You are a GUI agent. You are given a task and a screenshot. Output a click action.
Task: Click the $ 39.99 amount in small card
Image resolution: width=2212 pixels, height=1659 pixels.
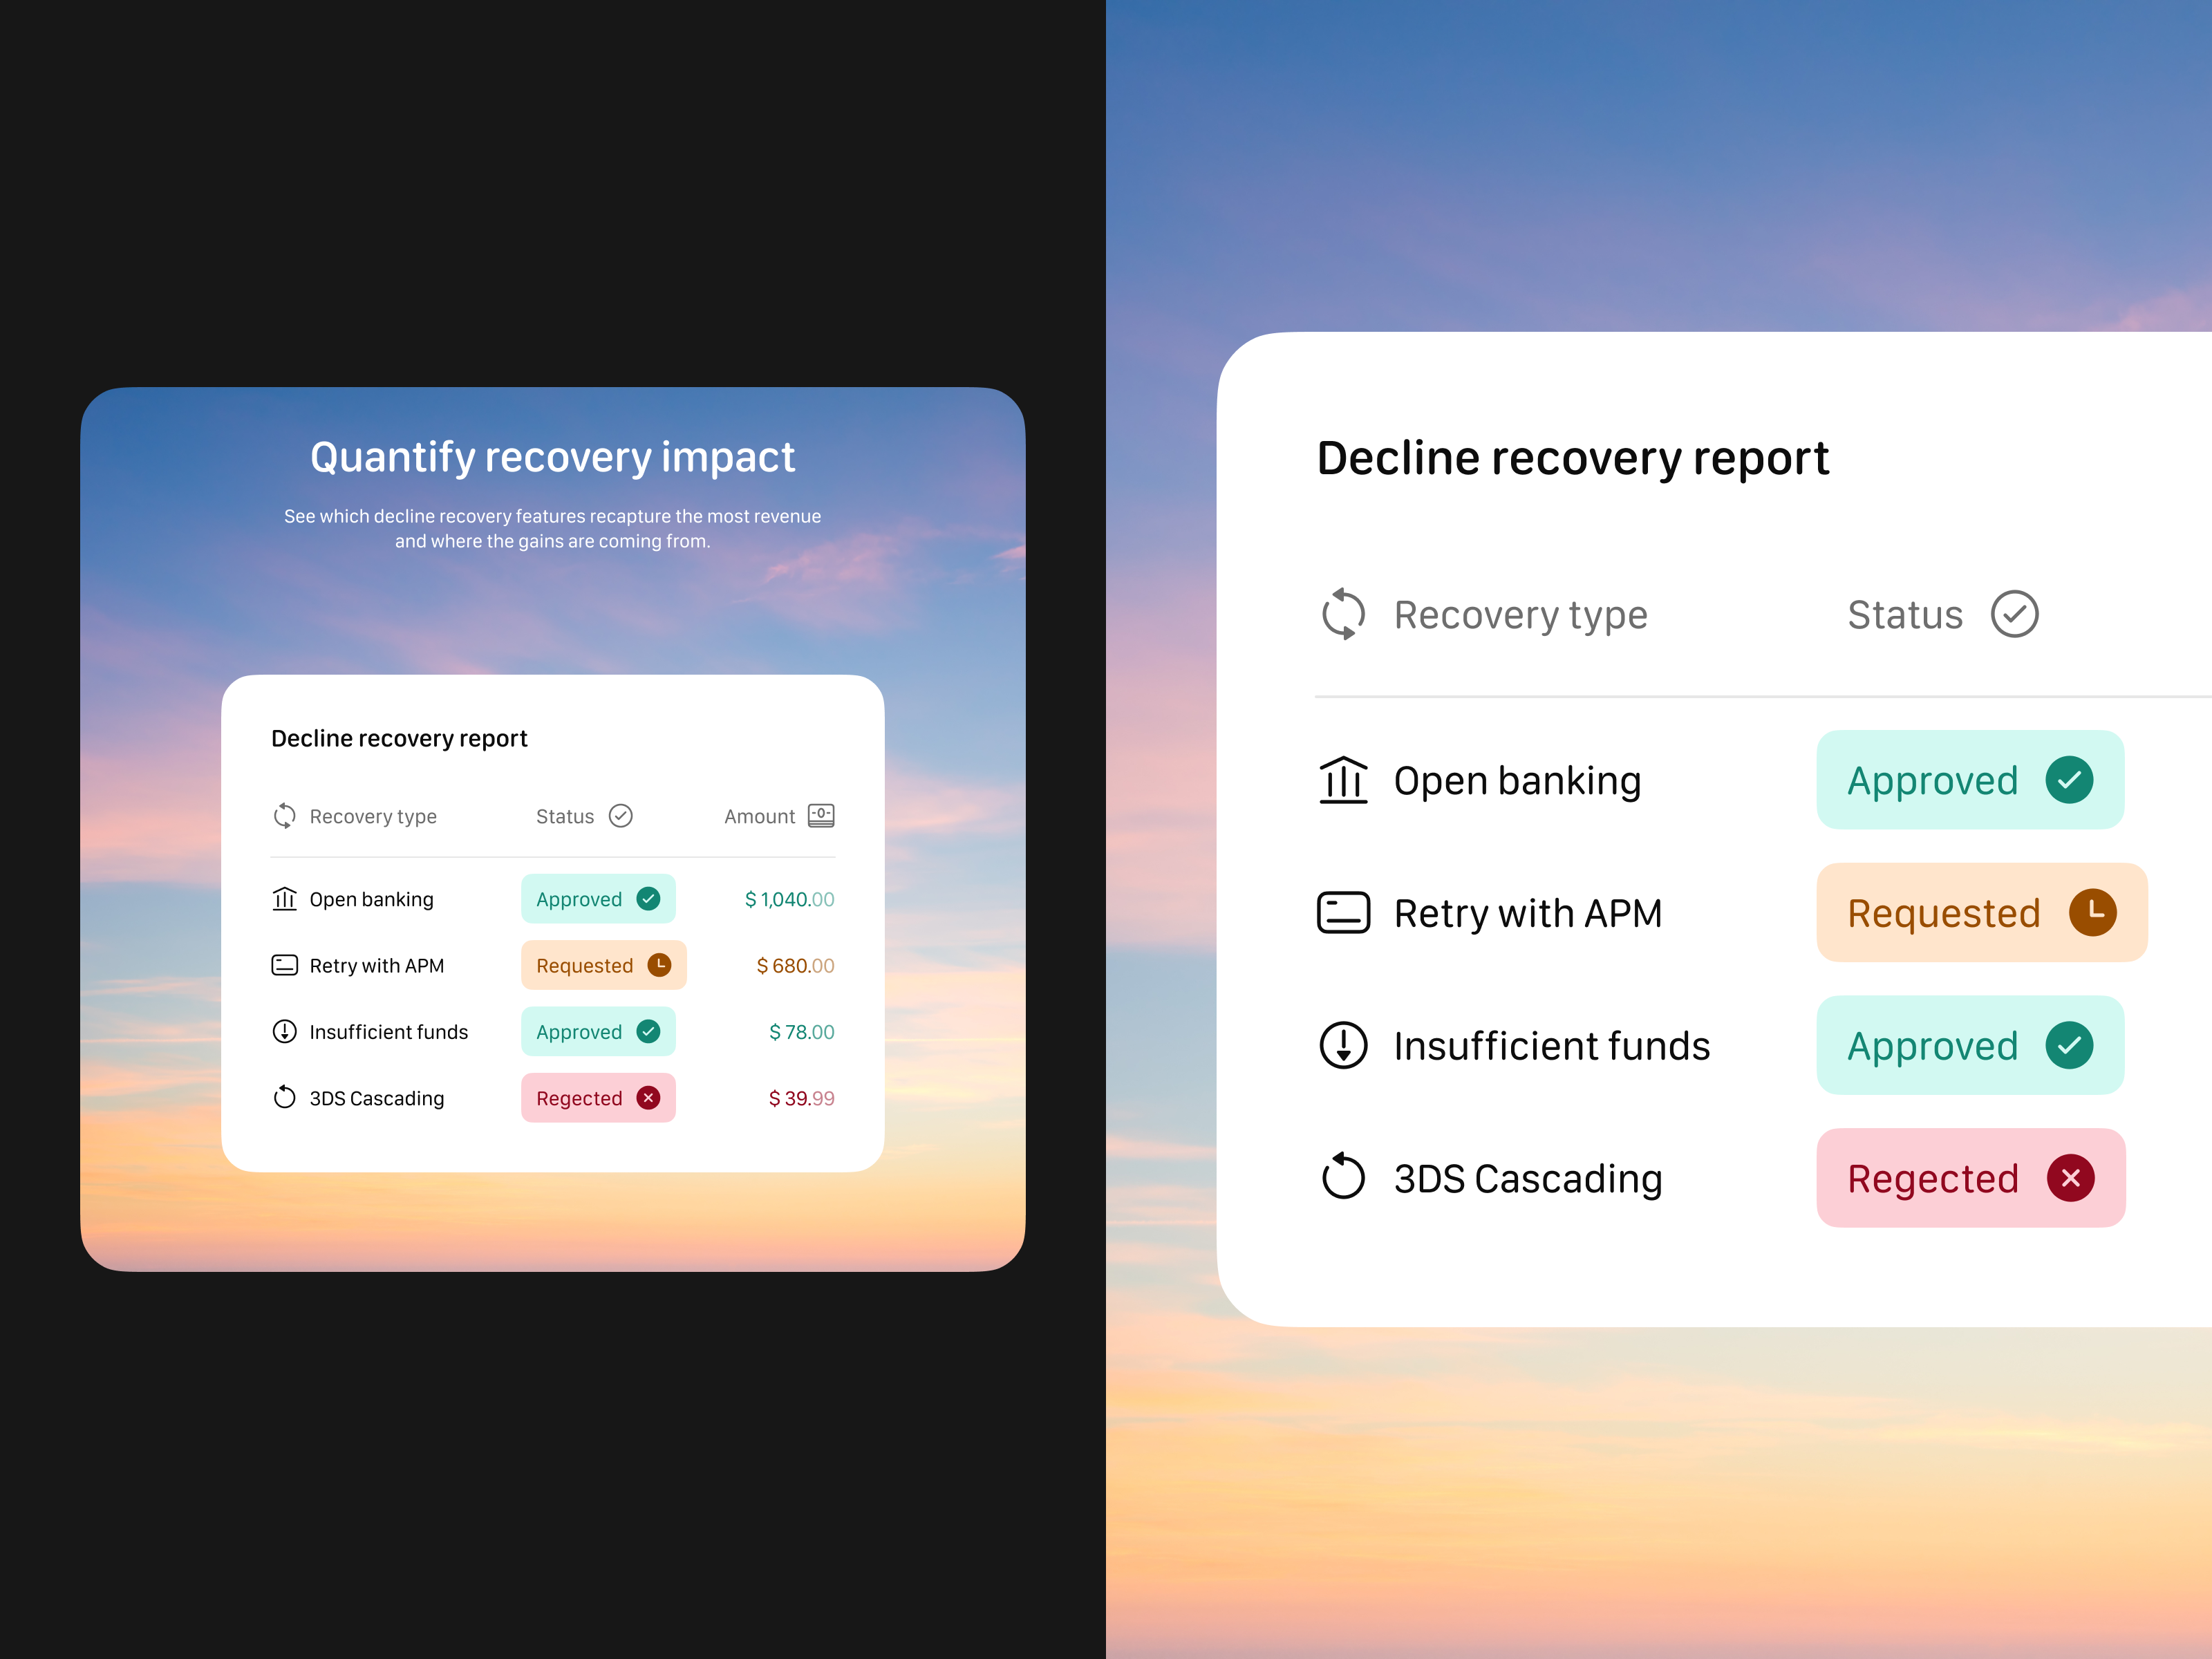tap(801, 1098)
